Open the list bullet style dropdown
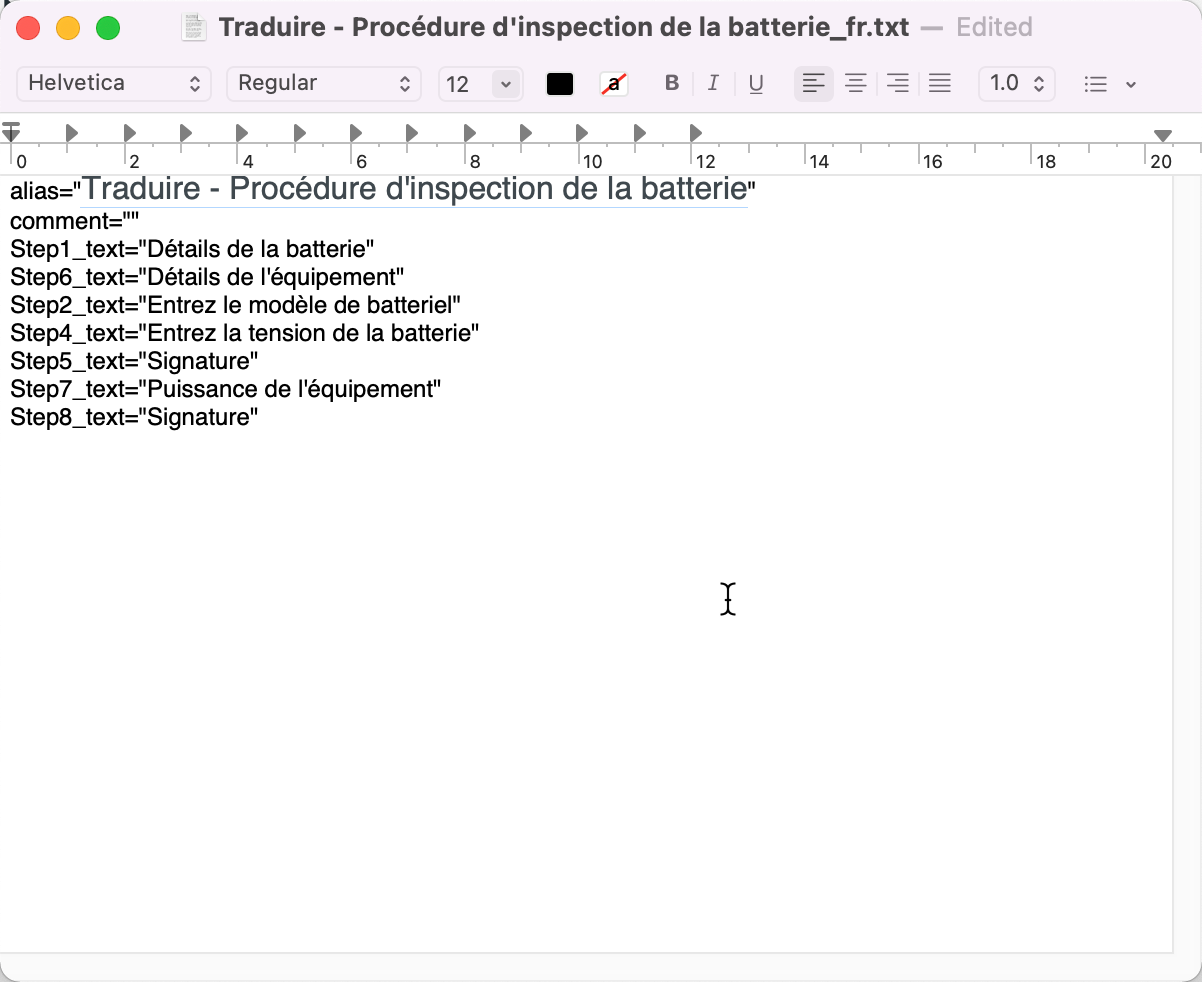 tap(1109, 83)
